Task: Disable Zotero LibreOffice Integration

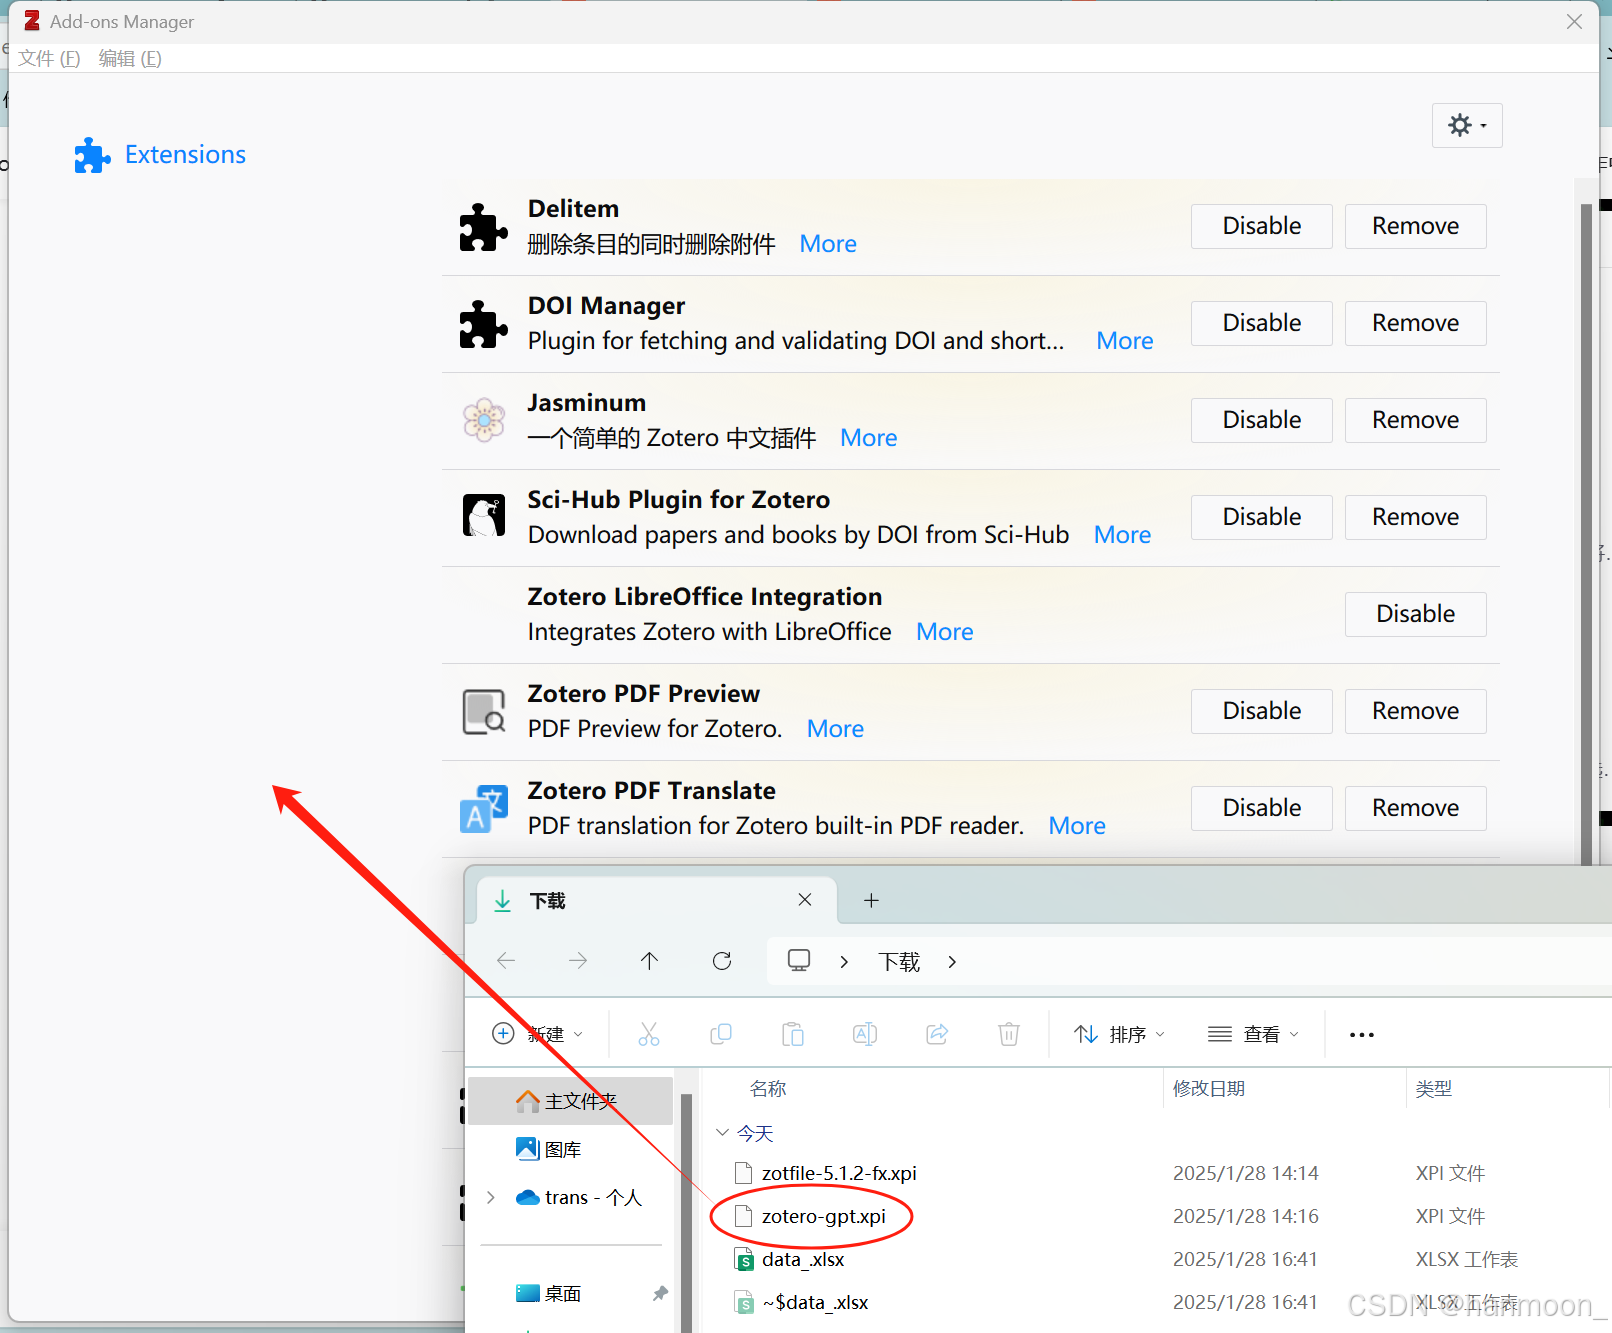Action: [1416, 614]
